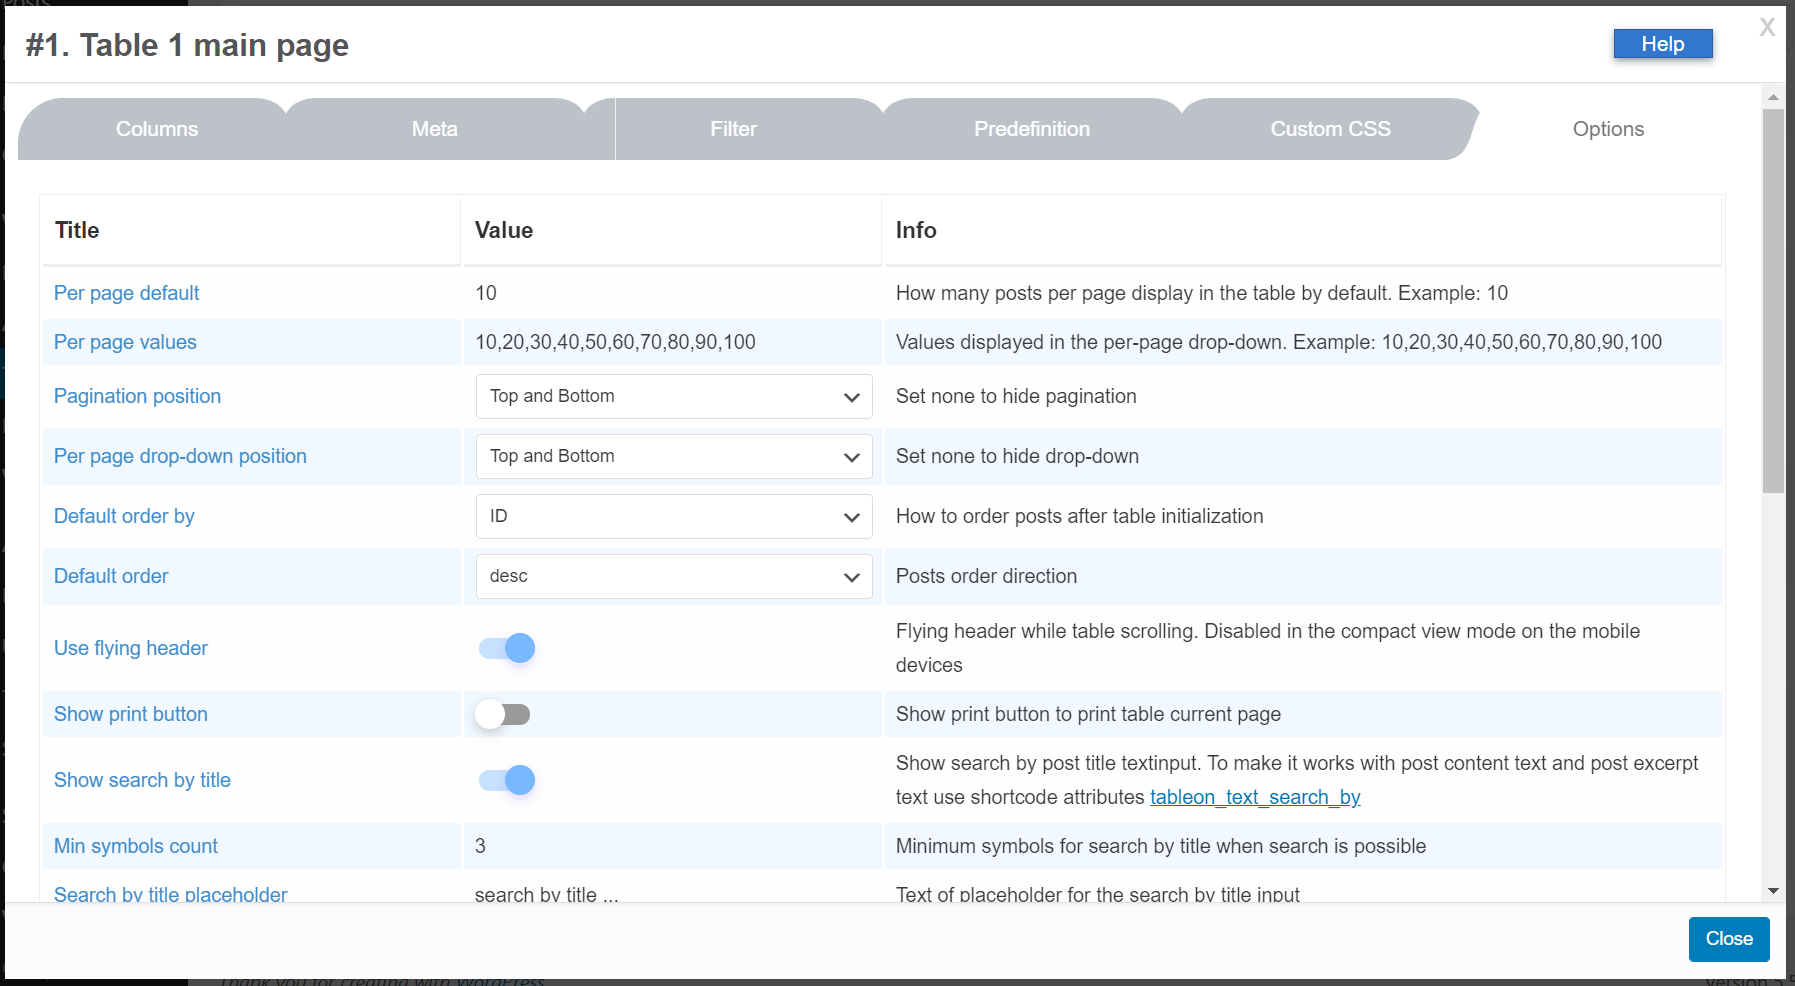Click the Per page default title
The width and height of the screenshot is (1795, 986).
pyautogui.click(x=126, y=293)
